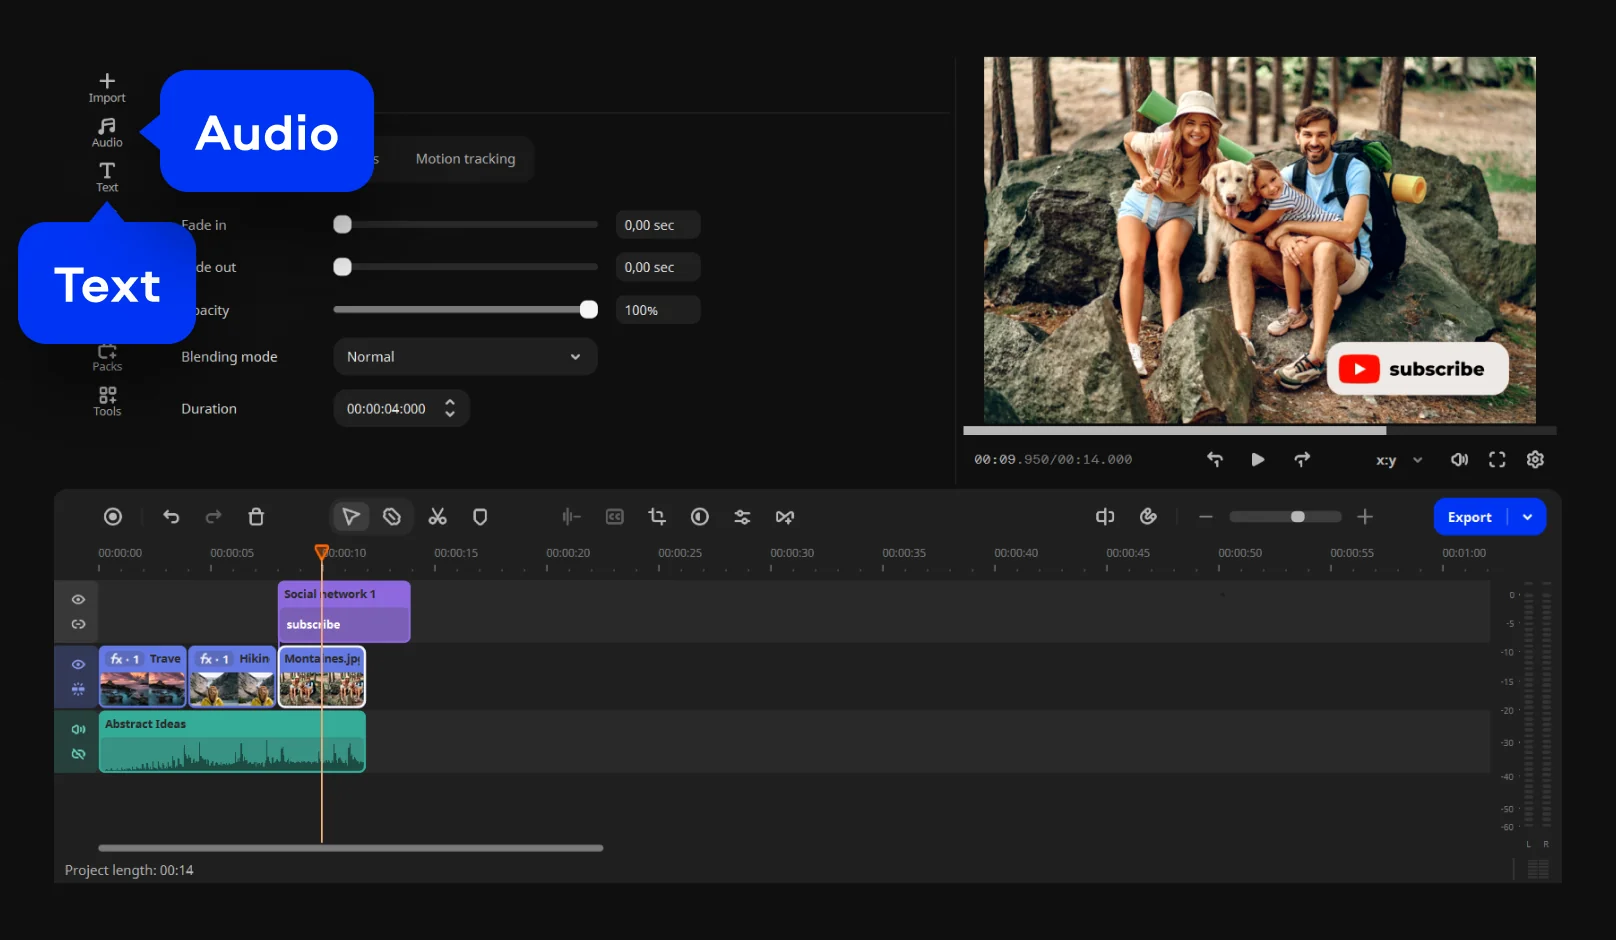The image size is (1616, 940).
Task: Redo the last timeline action
Action: pos(213,517)
